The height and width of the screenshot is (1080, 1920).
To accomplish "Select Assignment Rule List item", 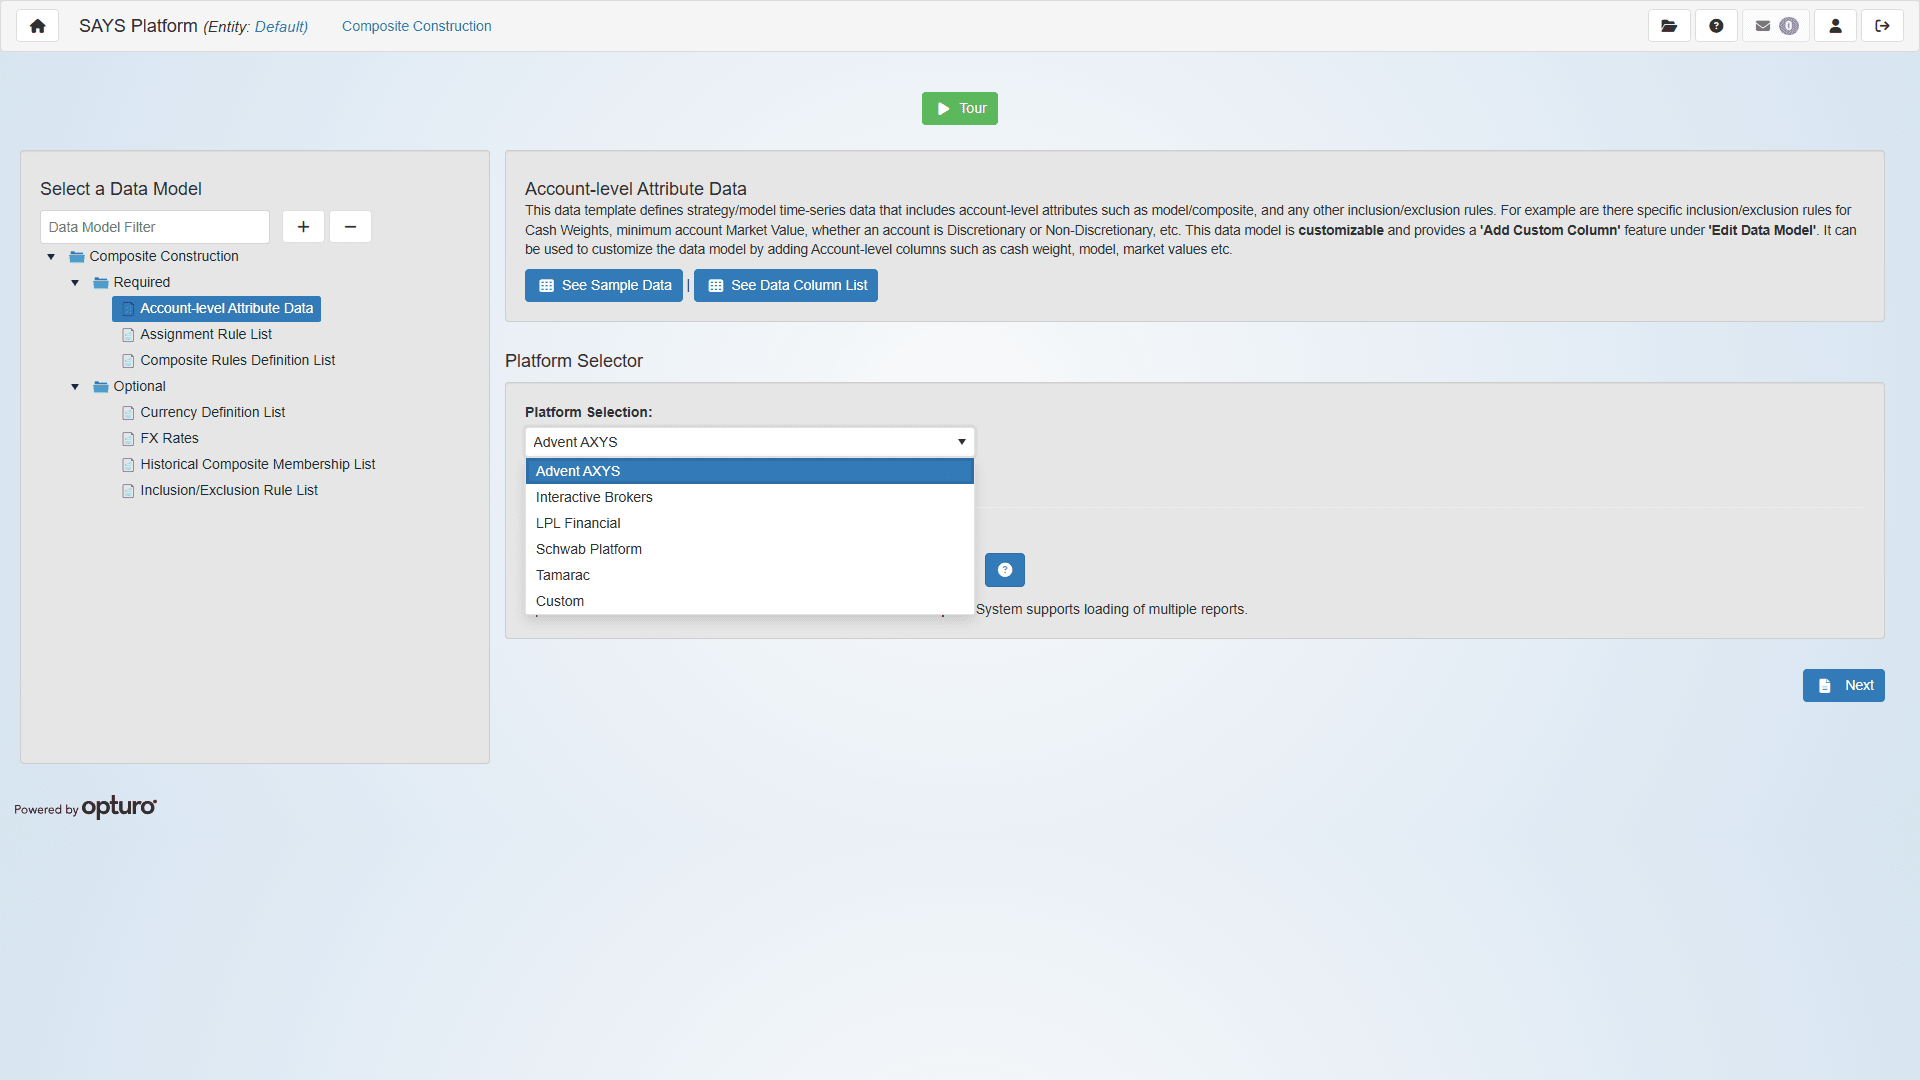I will [206, 334].
